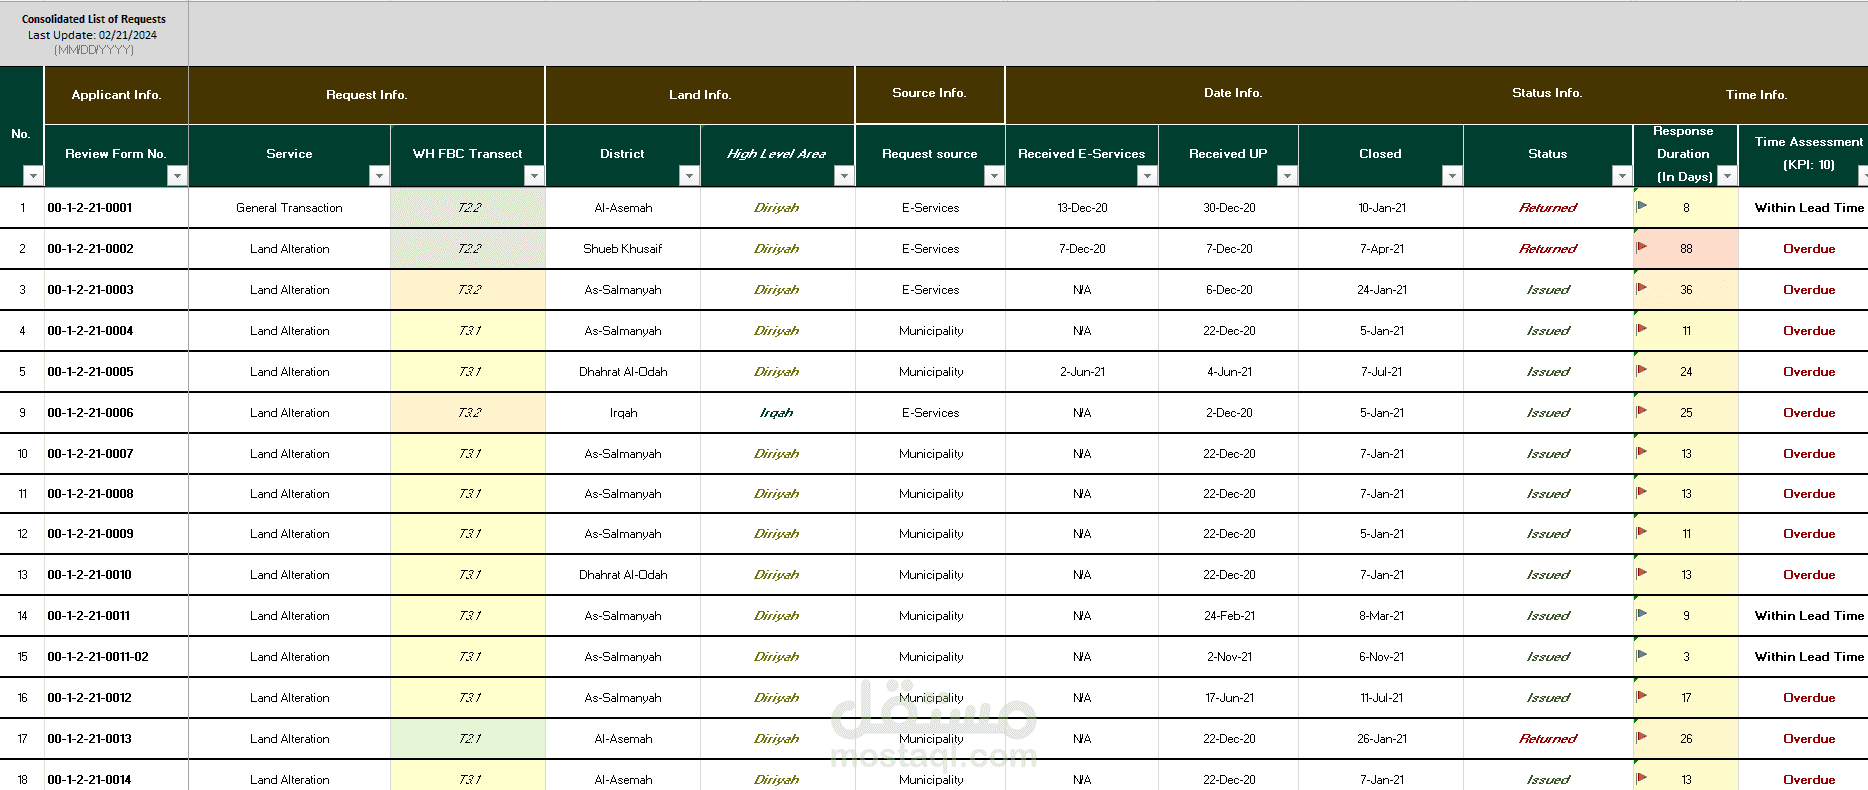This screenshot has height=790, width=1868.
Task: Select the 2-Nov-21 received UP cell
Action: [x=1229, y=657]
